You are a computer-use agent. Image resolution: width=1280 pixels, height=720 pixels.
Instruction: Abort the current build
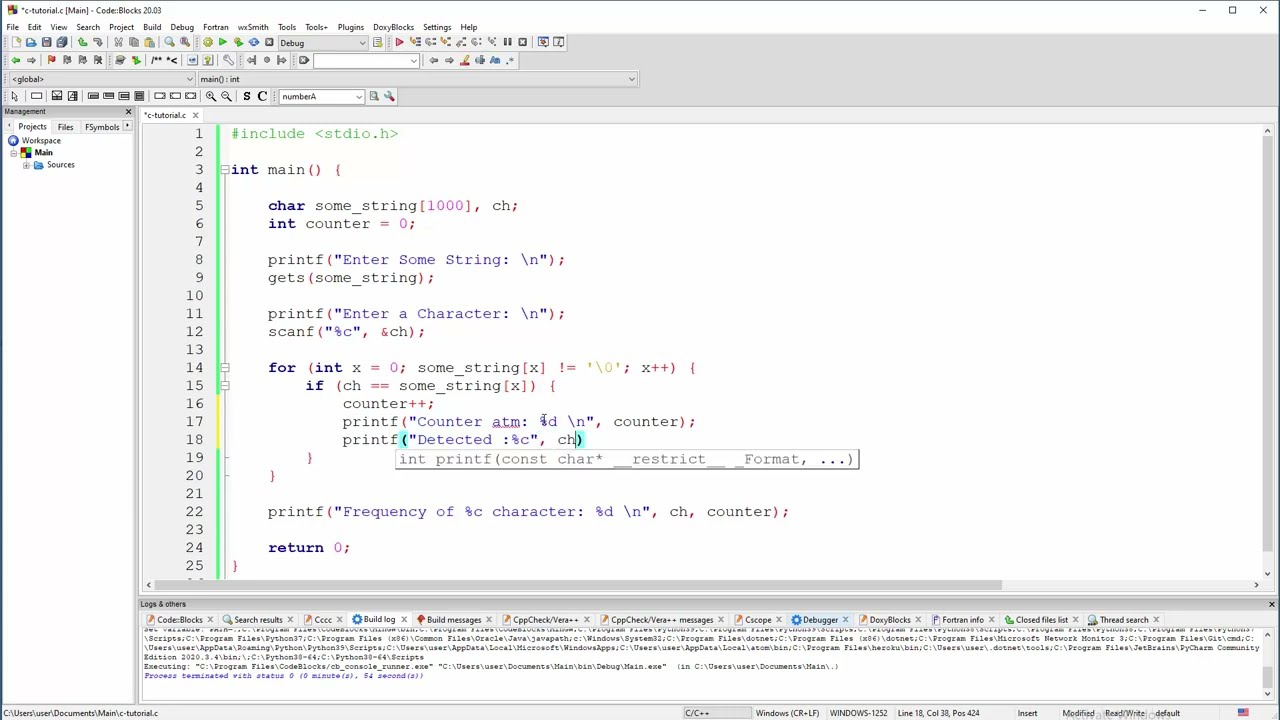269,42
